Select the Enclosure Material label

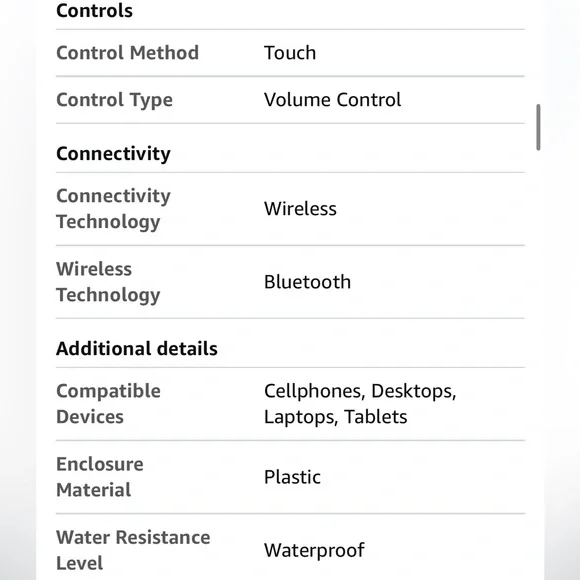100,477
